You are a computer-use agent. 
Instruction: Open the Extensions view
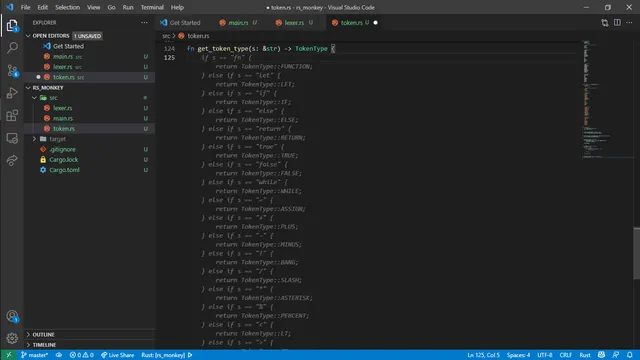(12, 116)
